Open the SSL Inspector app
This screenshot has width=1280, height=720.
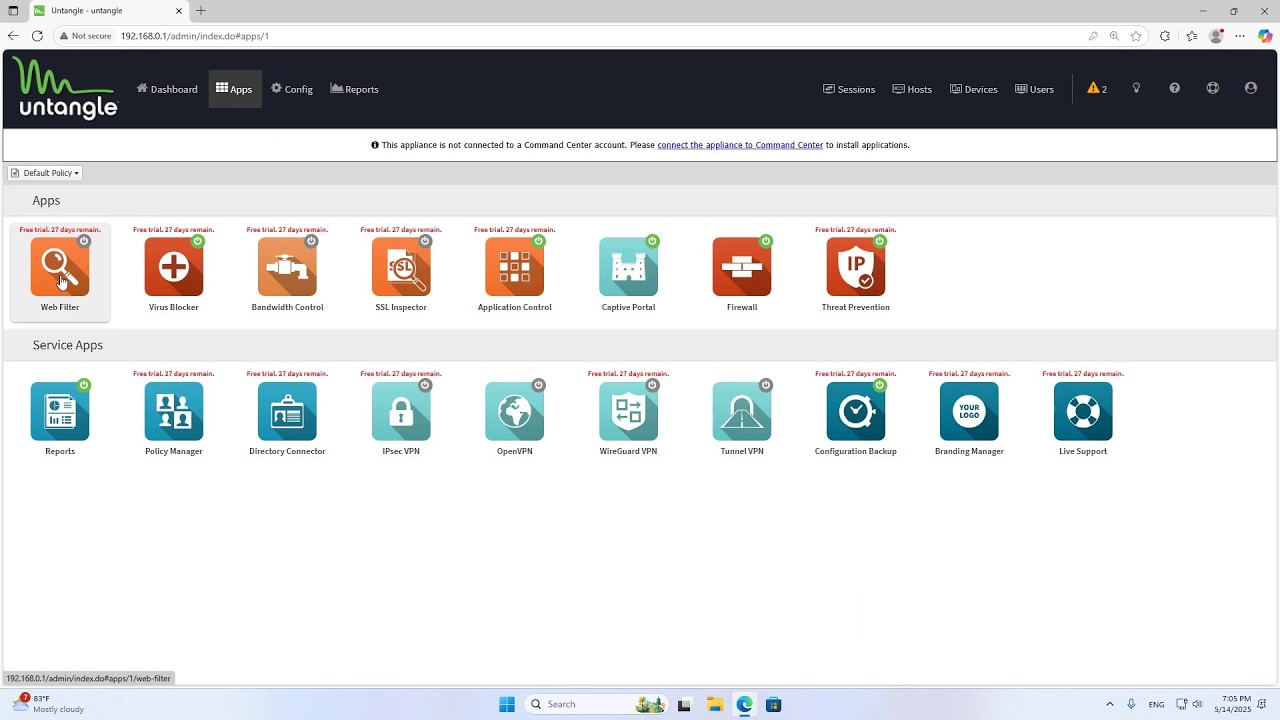[x=401, y=267]
